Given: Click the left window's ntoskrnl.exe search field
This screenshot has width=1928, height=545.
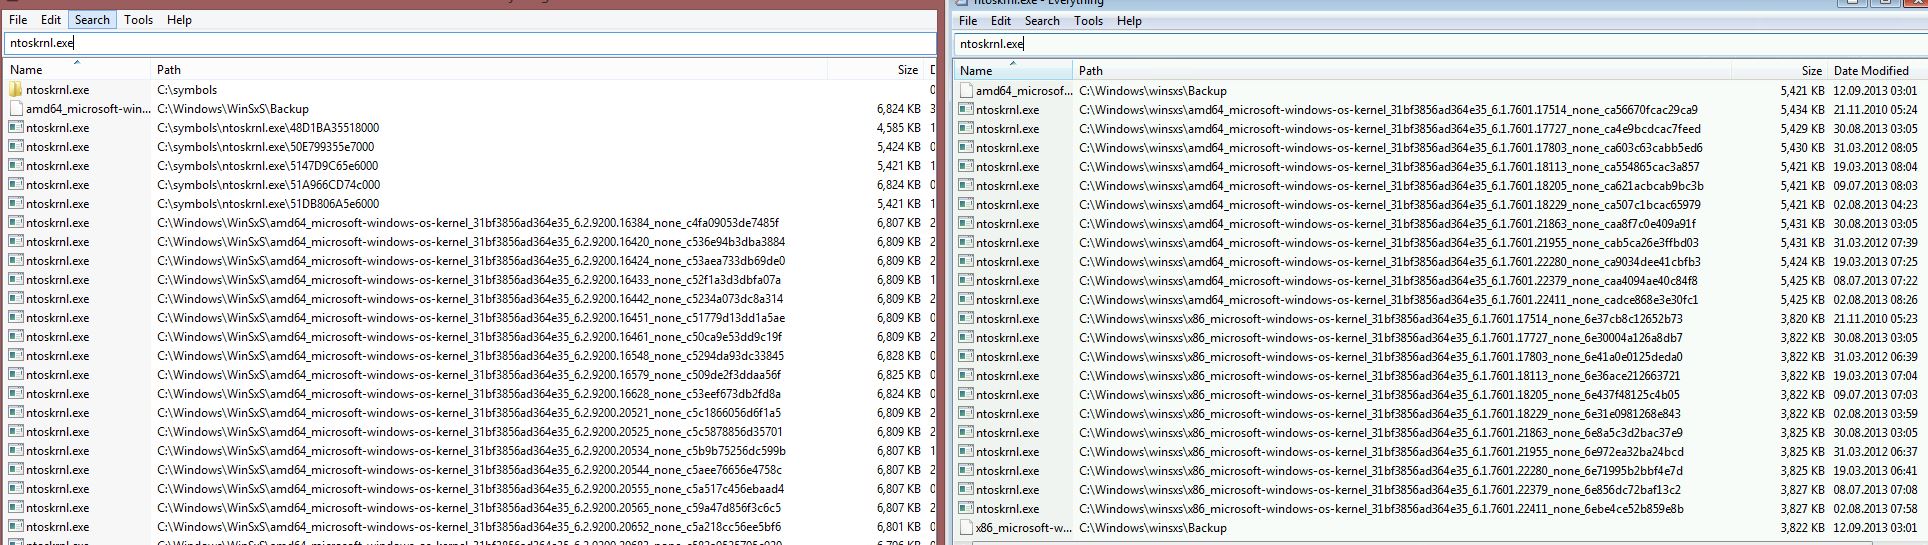Looking at the screenshot, I should [x=470, y=43].
